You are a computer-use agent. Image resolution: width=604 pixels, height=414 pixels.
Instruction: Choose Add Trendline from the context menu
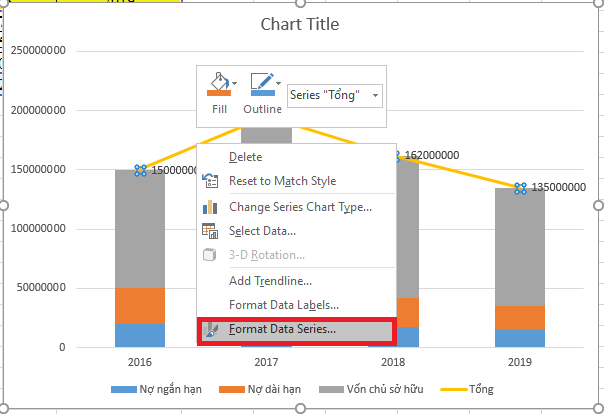click(x=270, y=281)
